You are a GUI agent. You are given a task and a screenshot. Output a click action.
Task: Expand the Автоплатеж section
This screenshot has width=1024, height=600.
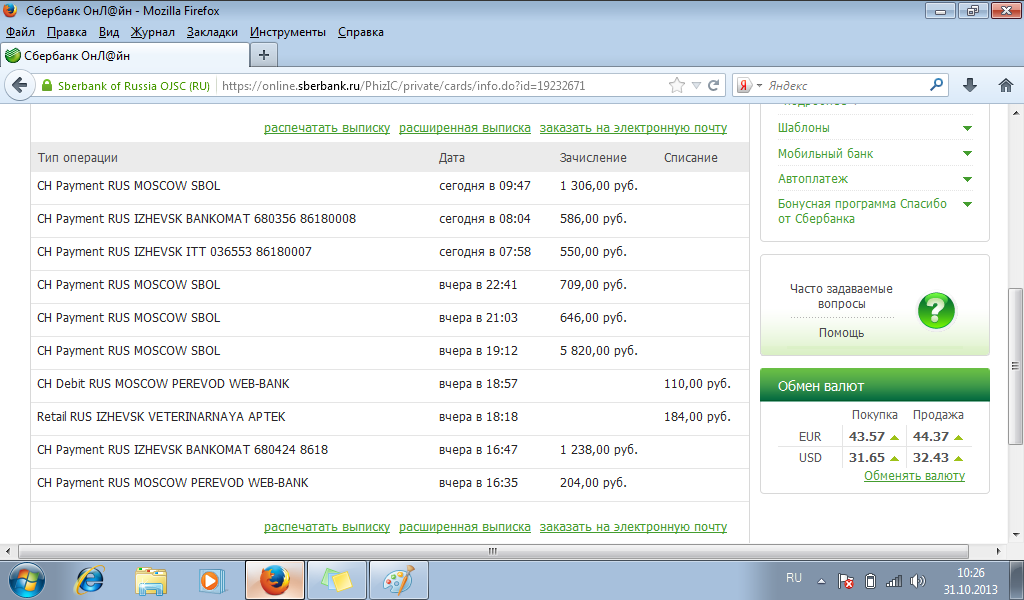click(x=968, y=180)
